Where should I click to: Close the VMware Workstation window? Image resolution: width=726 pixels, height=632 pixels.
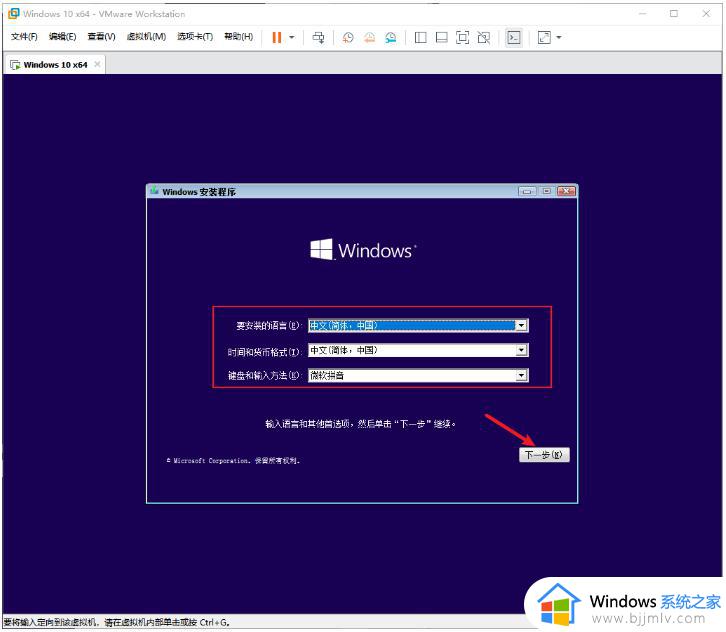click(x=706, y=13)
